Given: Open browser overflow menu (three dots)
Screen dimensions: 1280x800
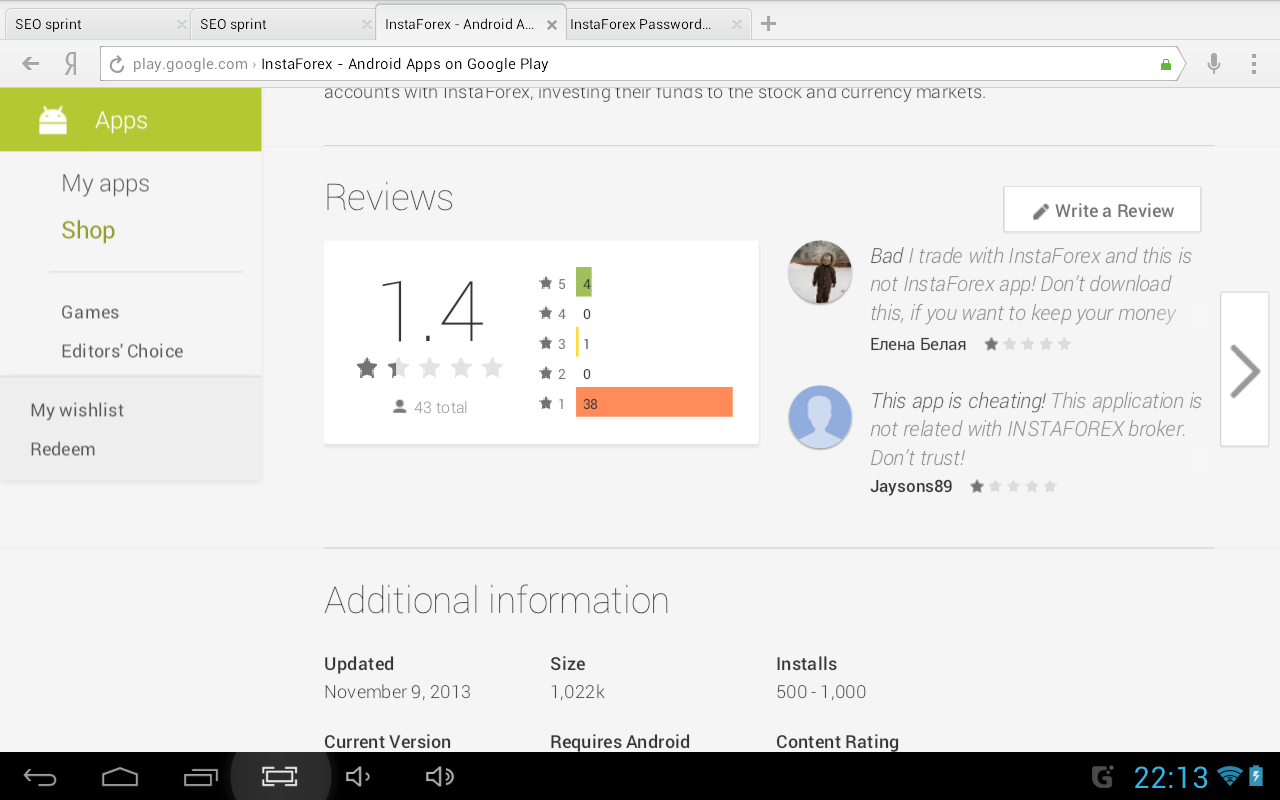Looking at the screenshot, I should 1253,64.
